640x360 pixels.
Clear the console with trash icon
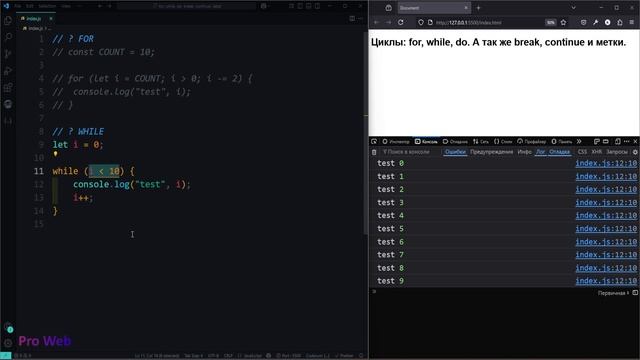(x=374, y=152)
